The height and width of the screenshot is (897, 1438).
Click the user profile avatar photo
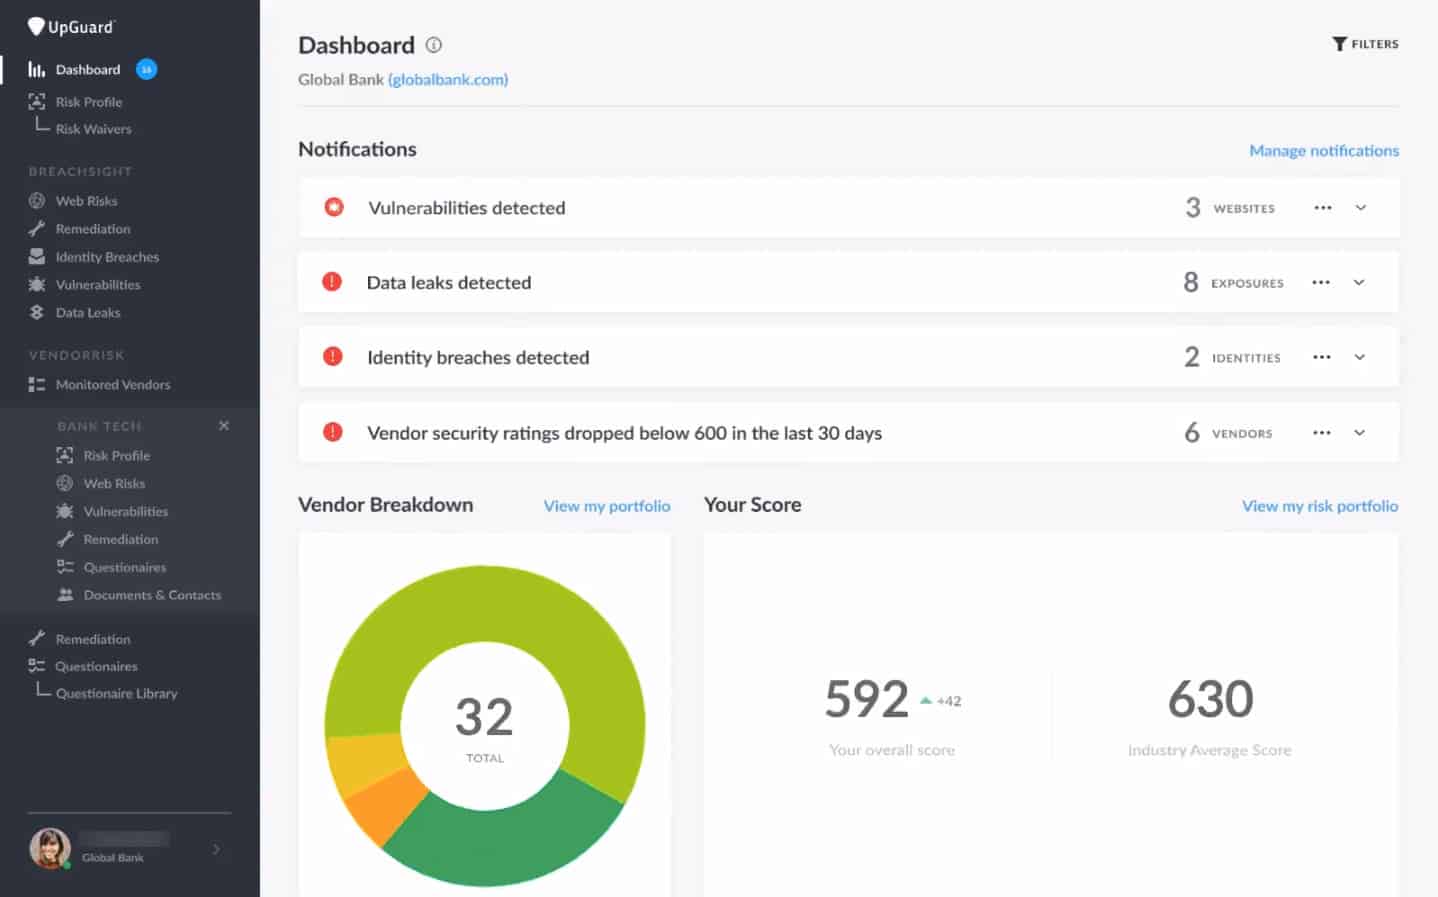click(50, 849)
